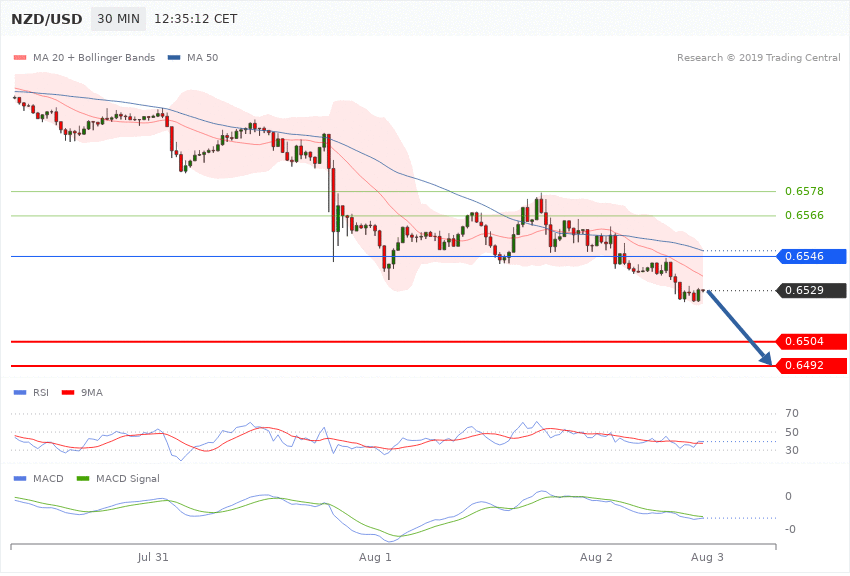The height and width of the screenshot is (576, 850).
Task: Click the MACD Signal legend label
Action: (128, 478)
